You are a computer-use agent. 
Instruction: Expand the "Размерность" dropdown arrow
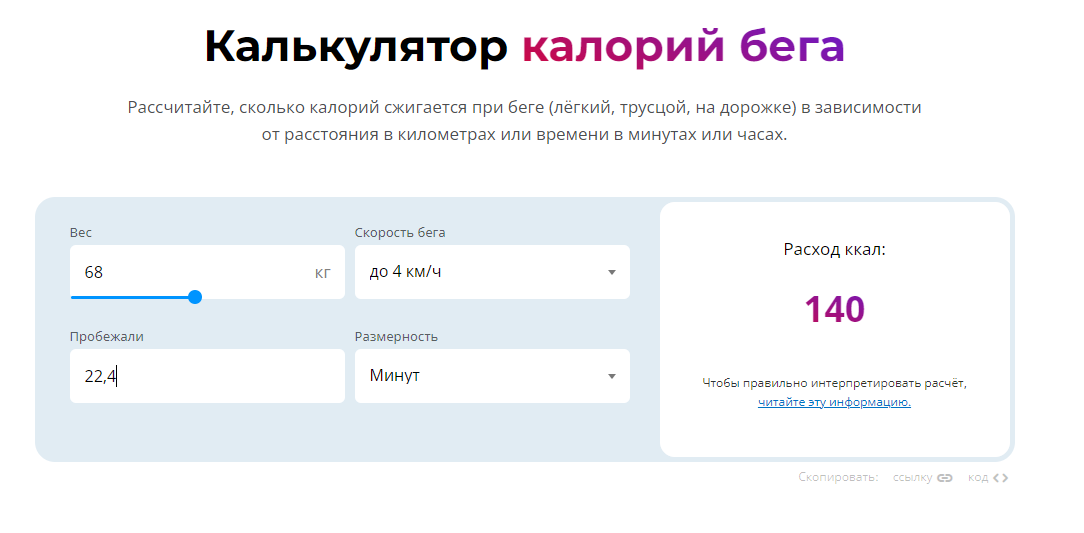coord(611,376)
